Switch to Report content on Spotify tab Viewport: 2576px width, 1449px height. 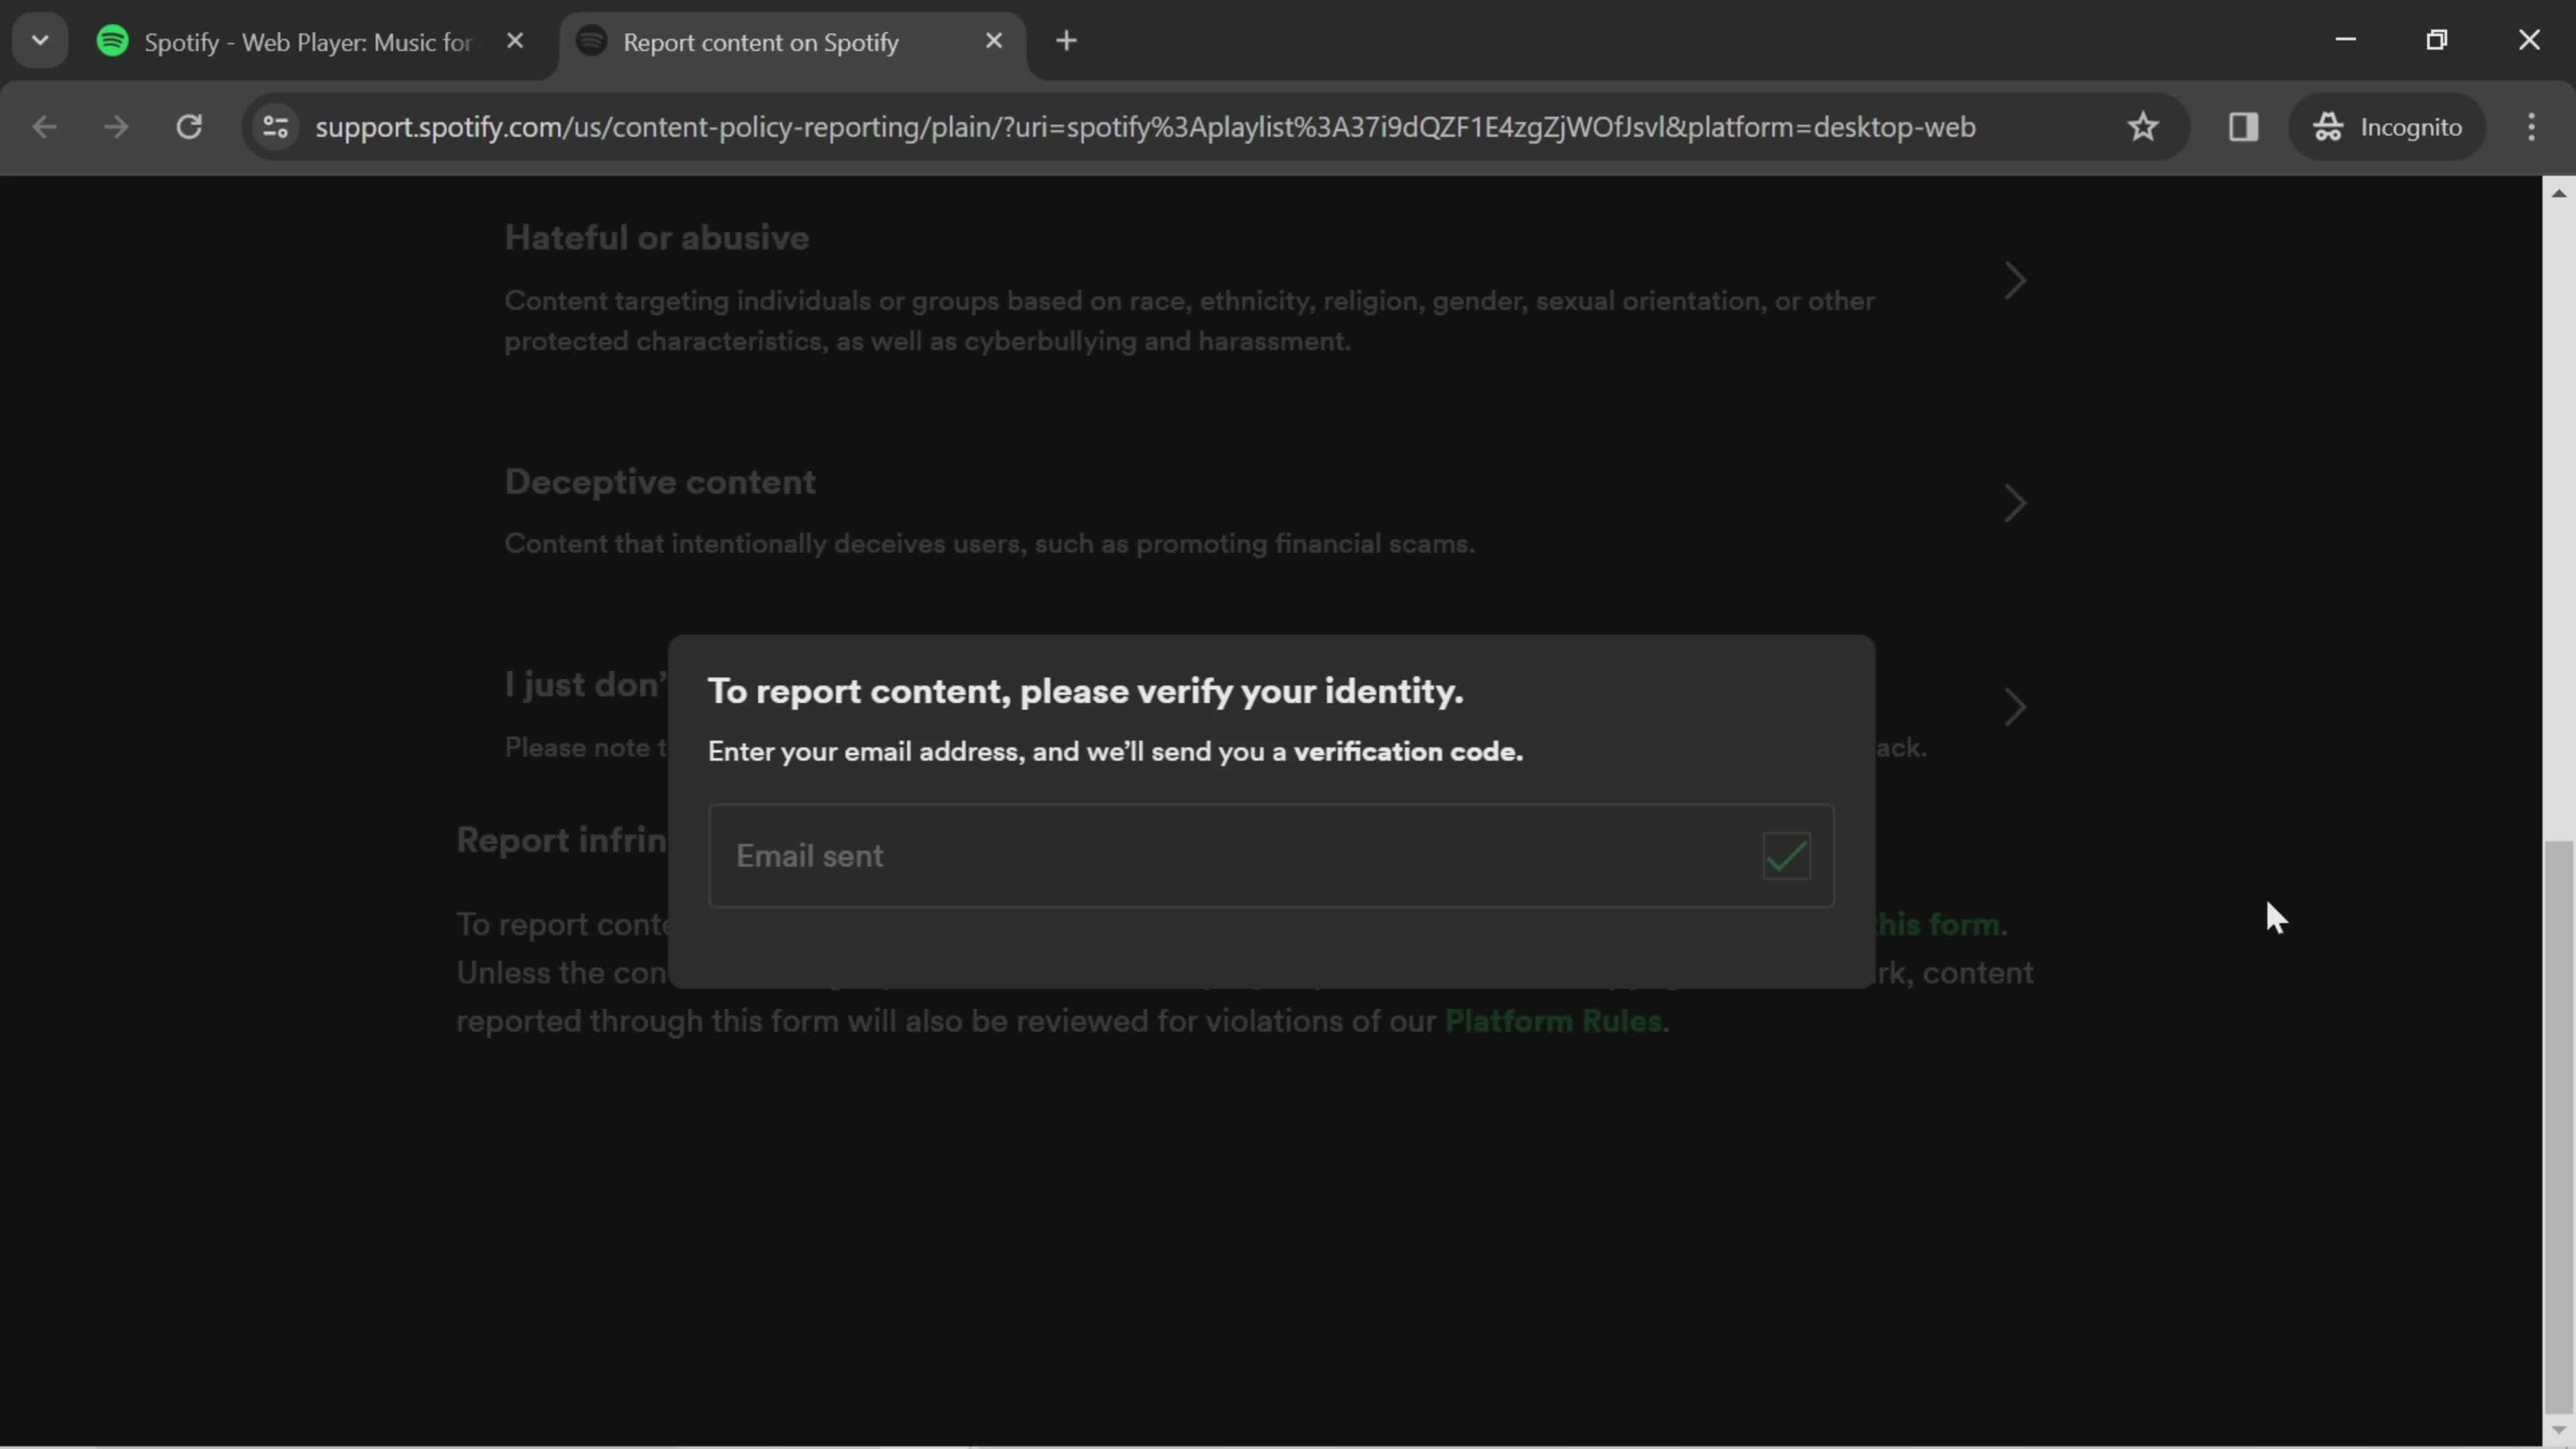(x=761, y=41)
